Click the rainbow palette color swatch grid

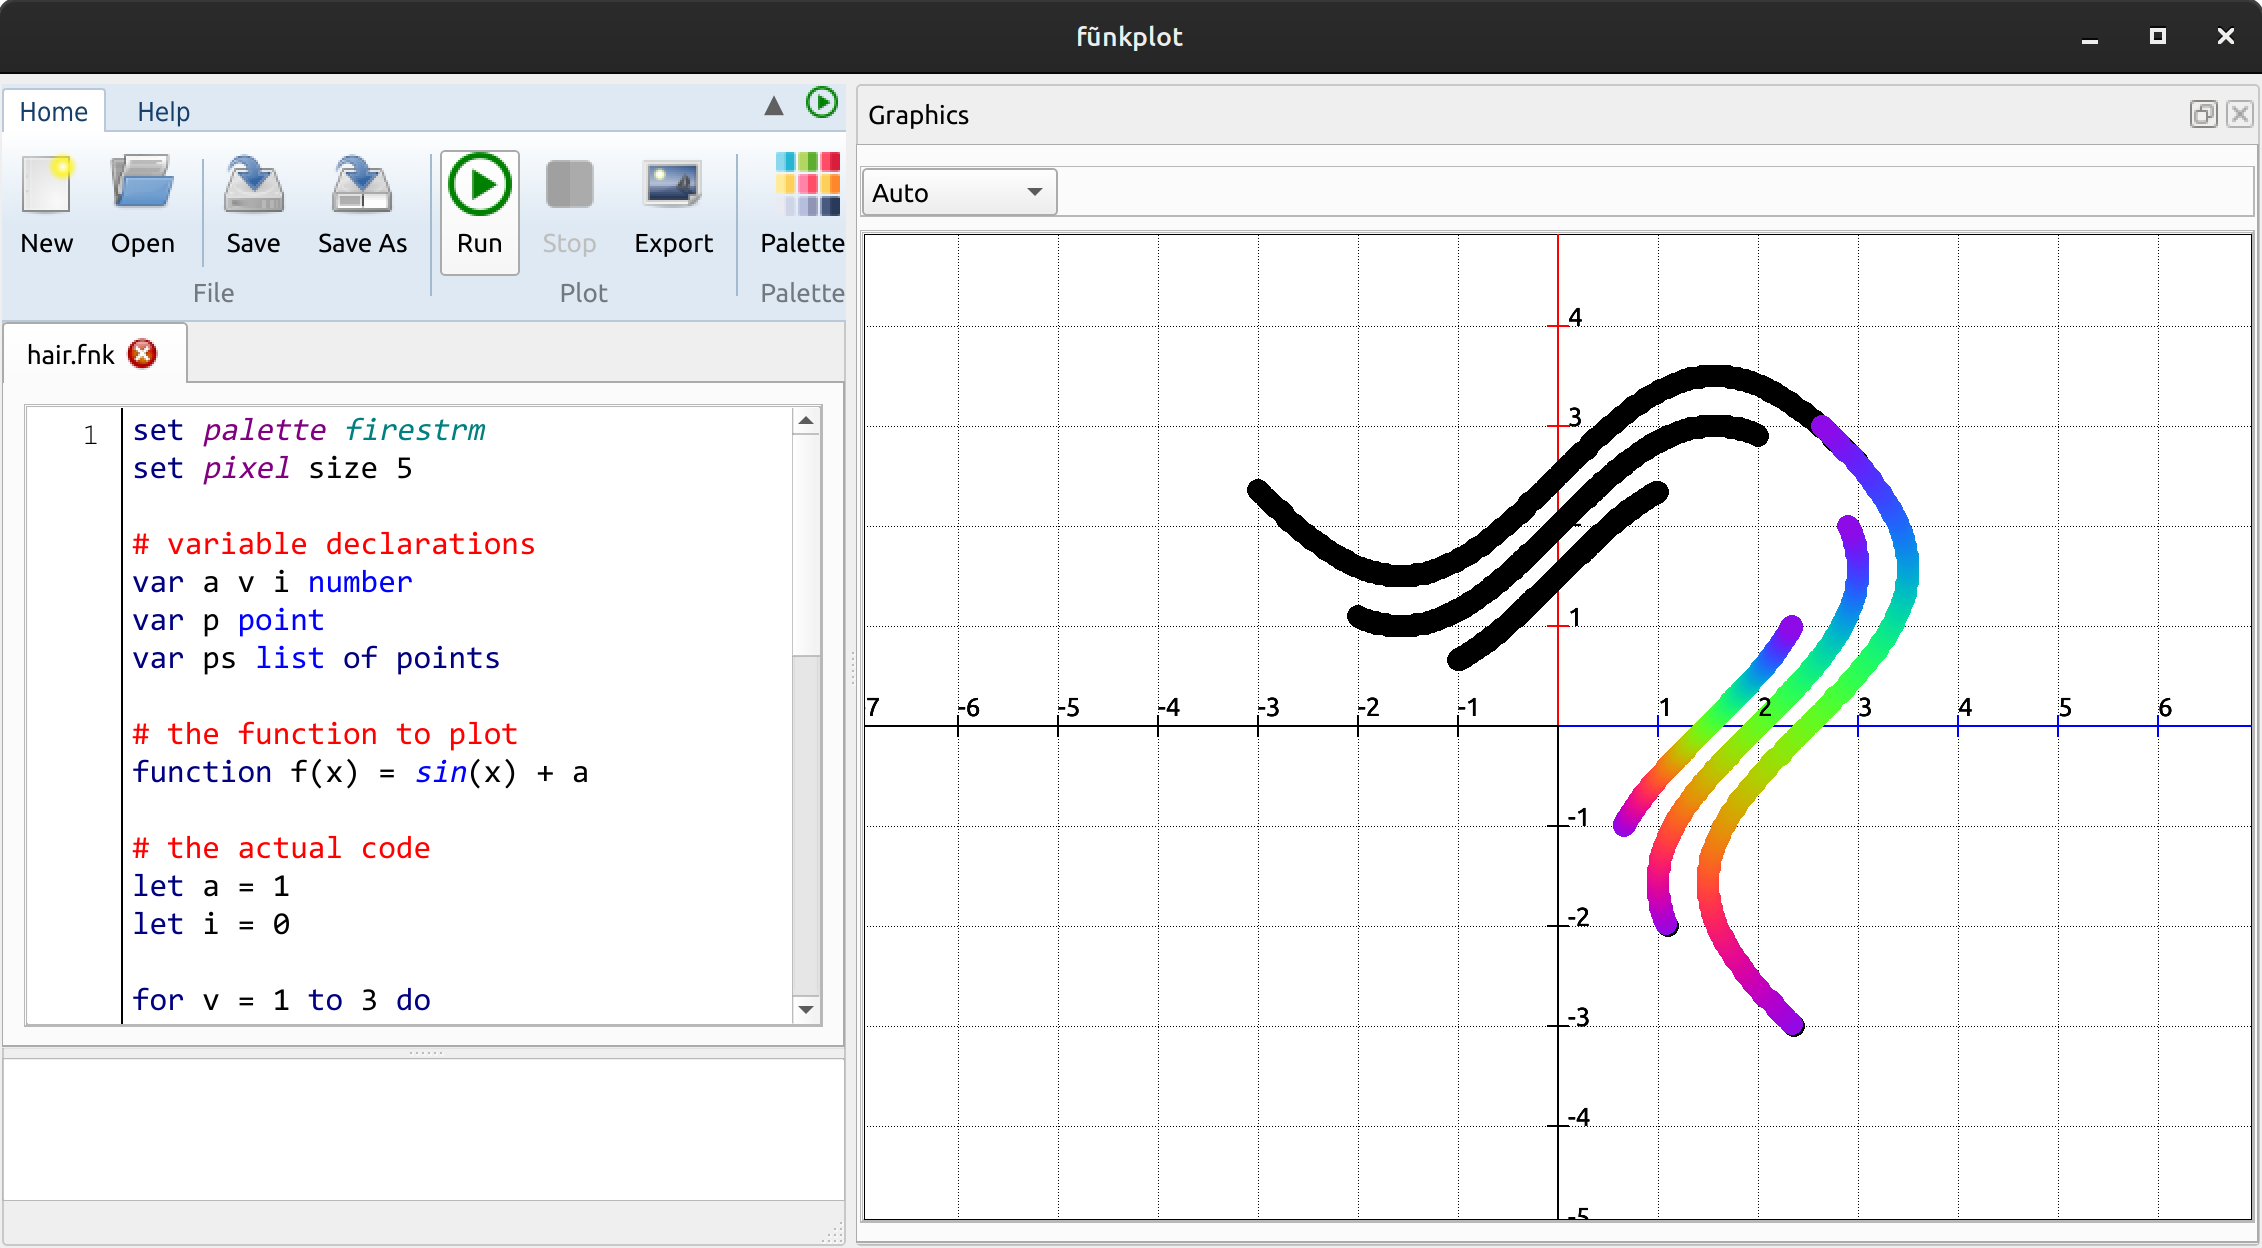(x=806, y=183)
